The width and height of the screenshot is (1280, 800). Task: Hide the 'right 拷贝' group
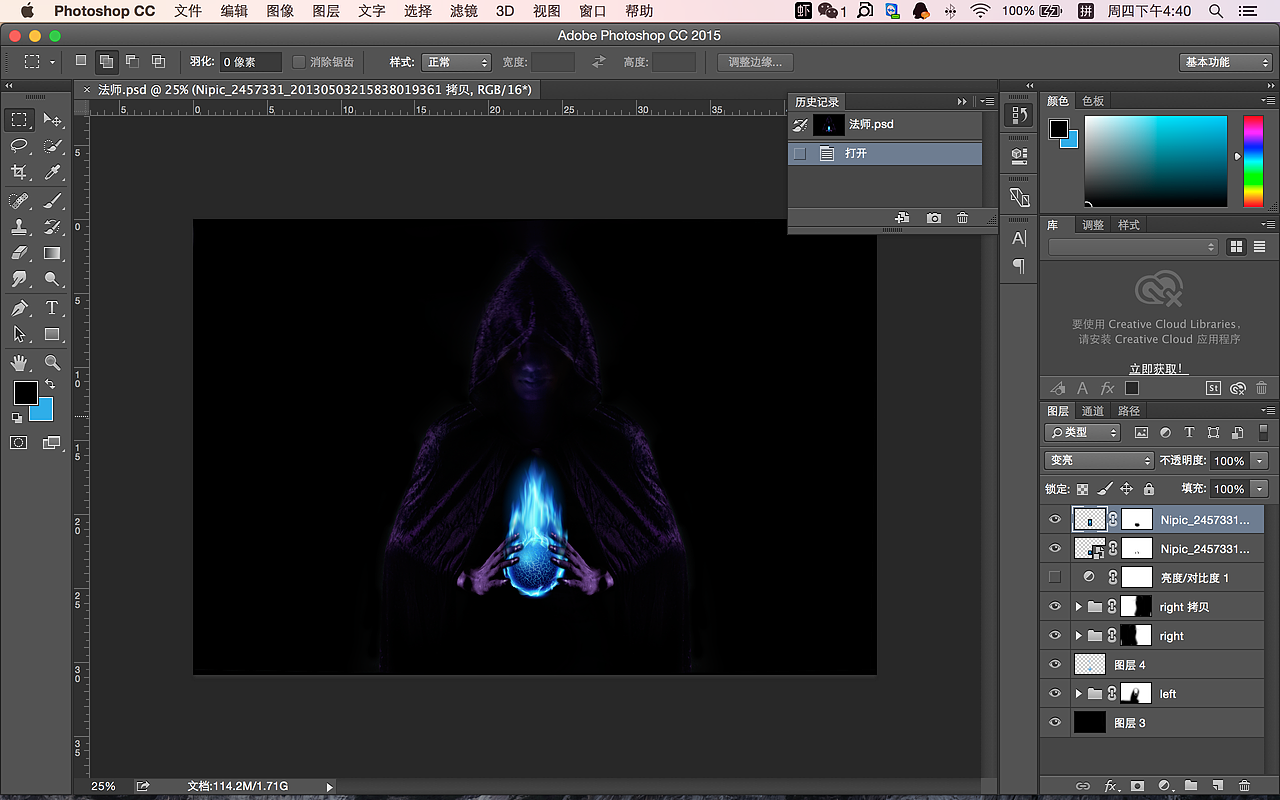pos(1054,606)
